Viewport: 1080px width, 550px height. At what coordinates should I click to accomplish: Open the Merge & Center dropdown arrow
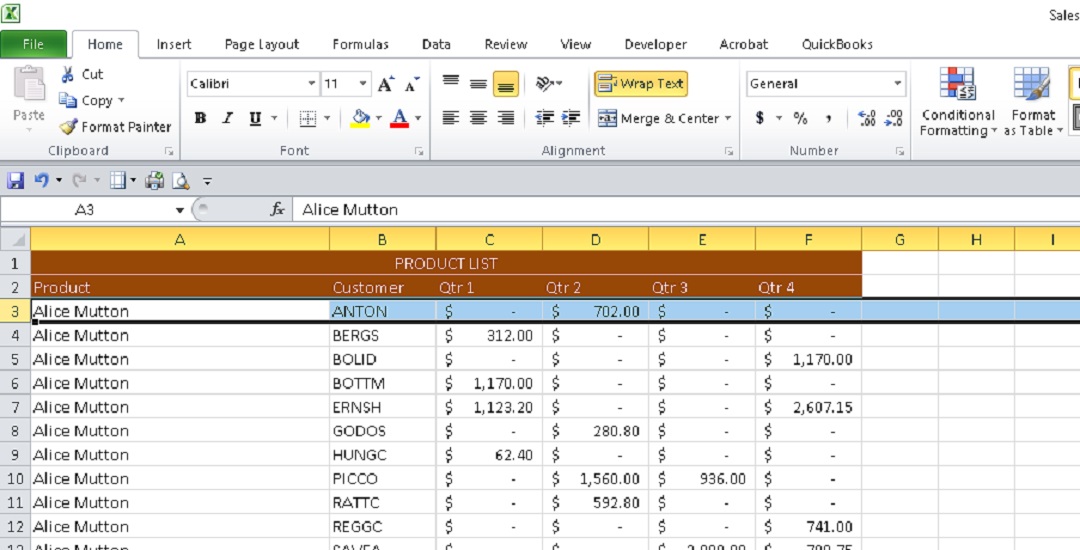(x=728, y=118)
